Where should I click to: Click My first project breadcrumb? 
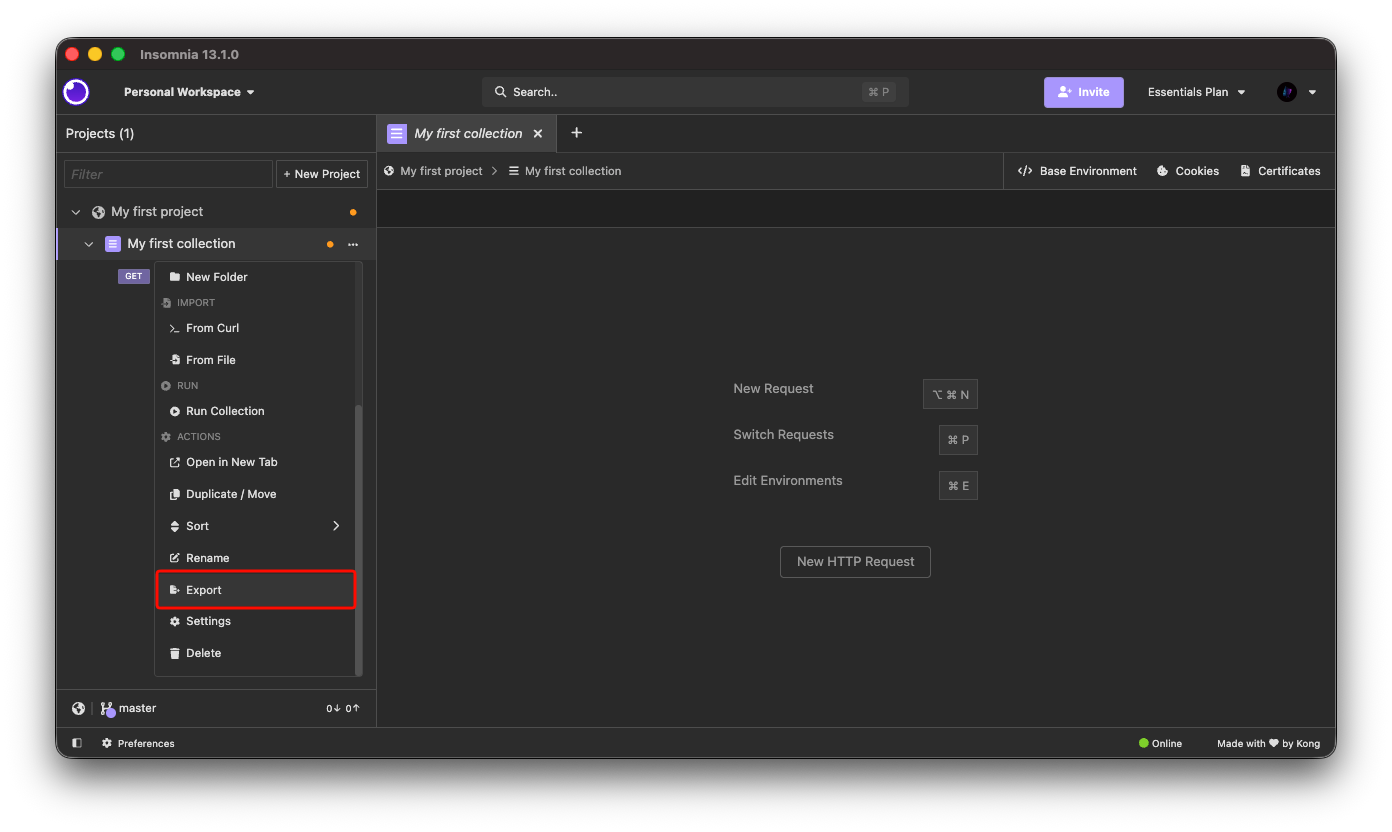pos(433,171)
